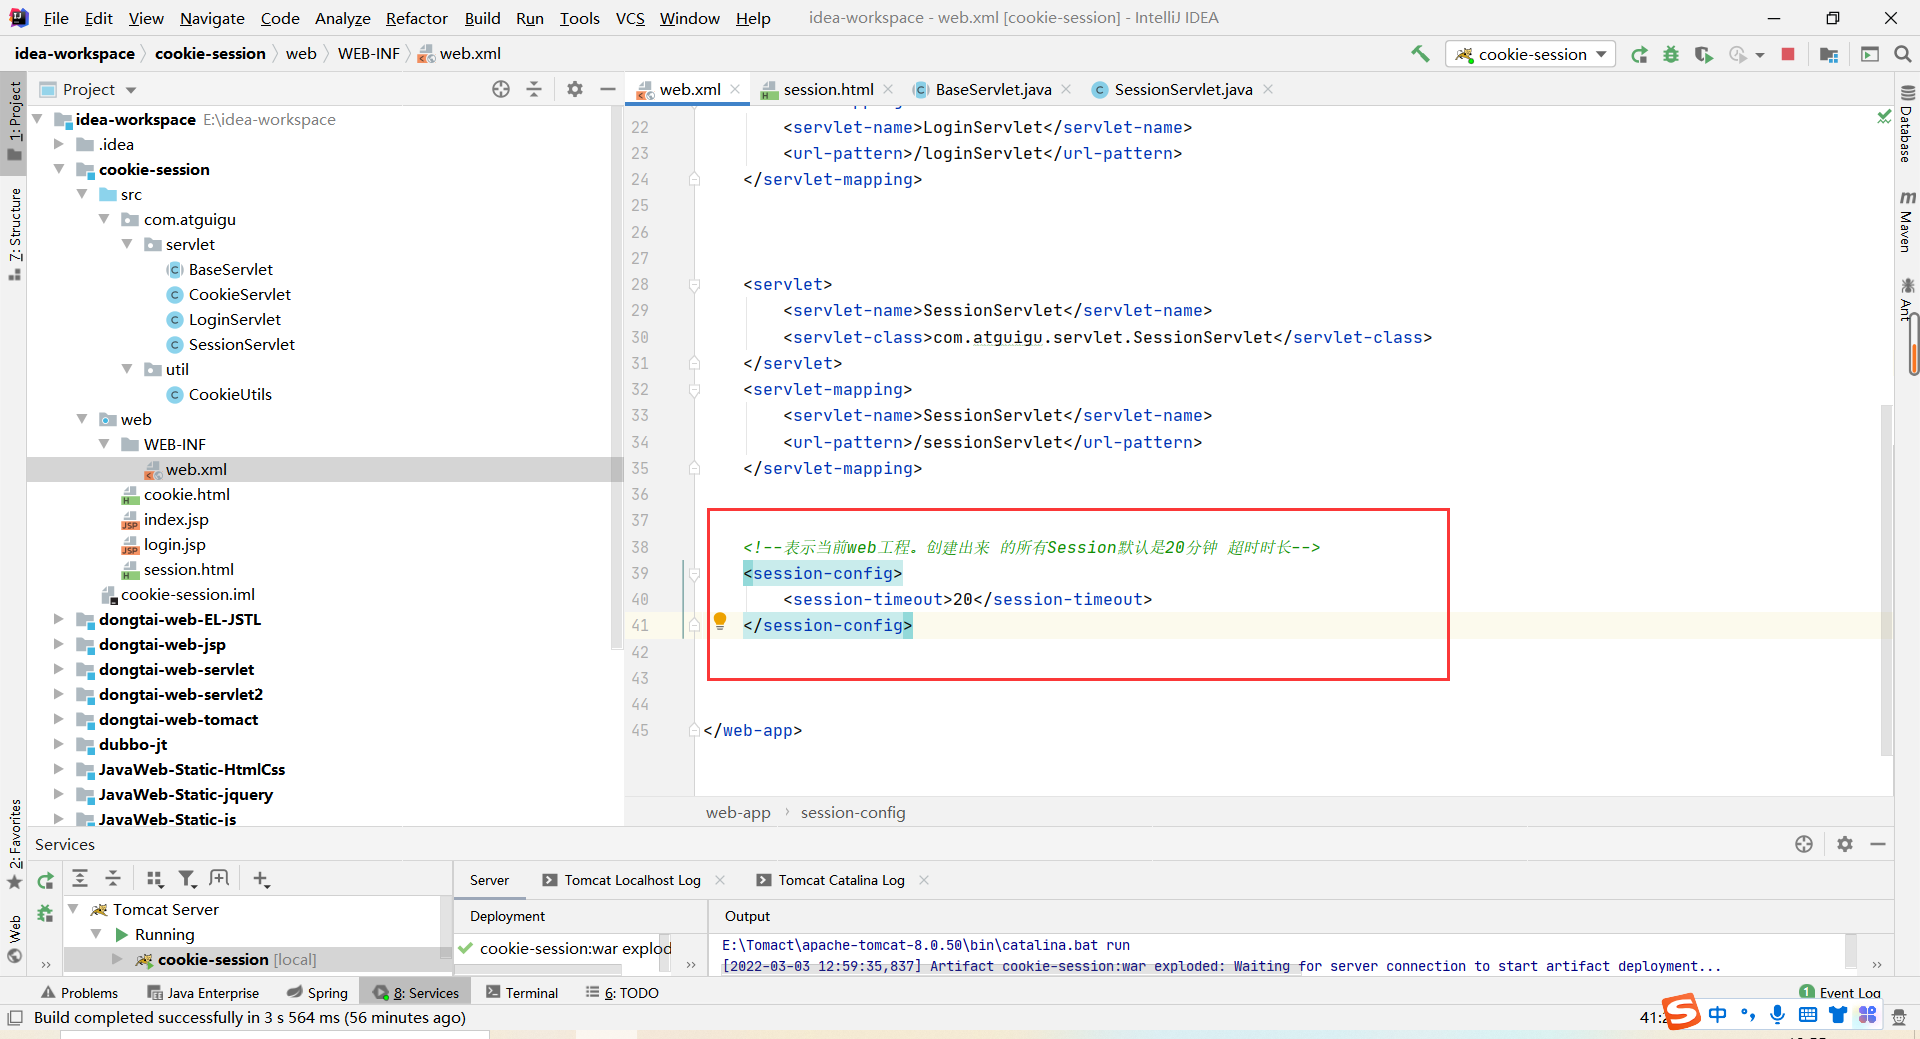Viewport: 1920px width, 1039px height.
Task: Open the Group By option in Services
Action: coord(154,879)
